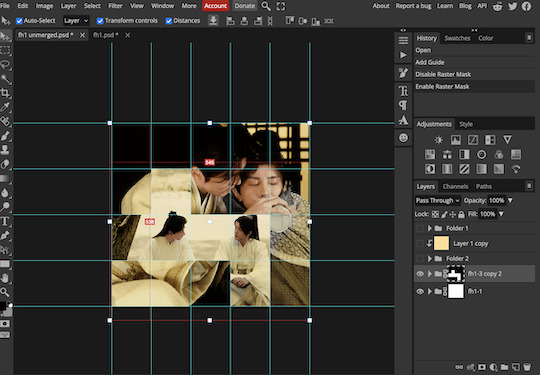540x375 pixels.
Task: Open the Filter menu
Action: (x=115, y=6)
